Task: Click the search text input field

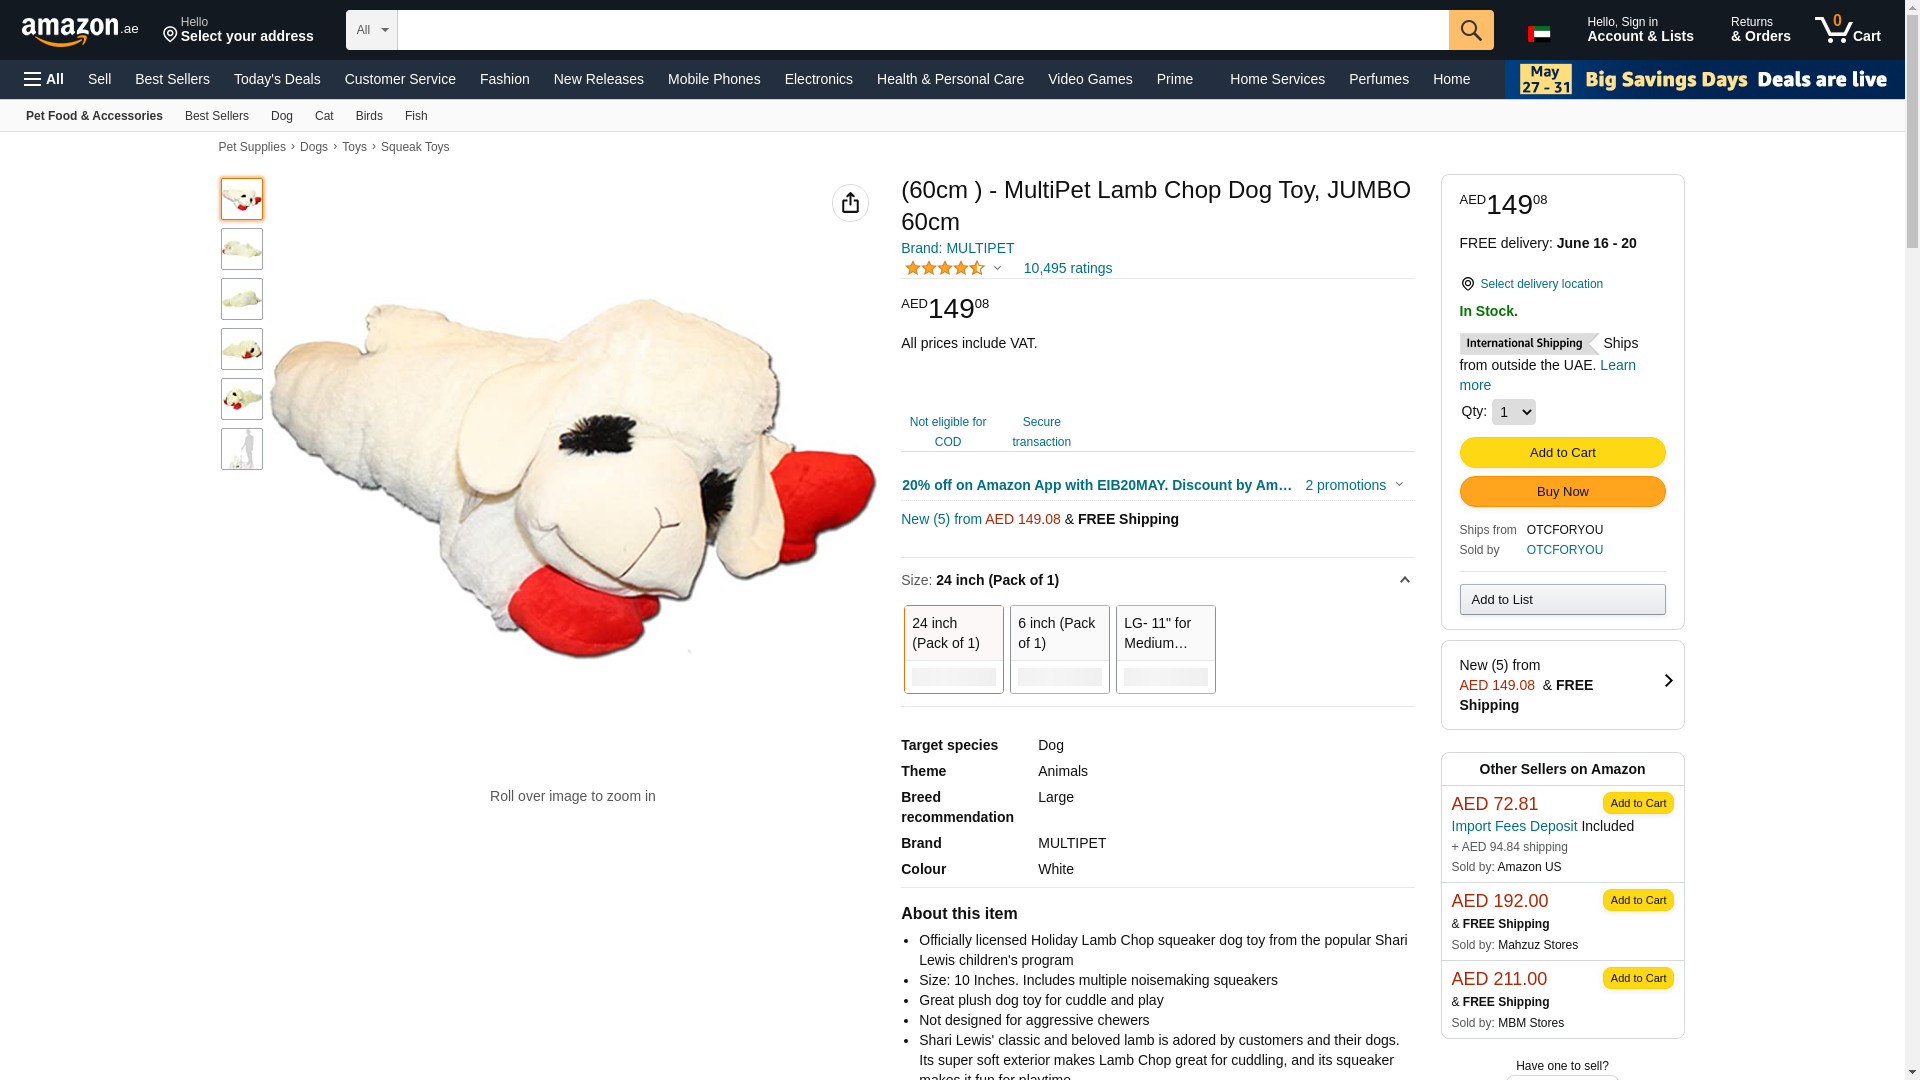Action: pos(922,30)
